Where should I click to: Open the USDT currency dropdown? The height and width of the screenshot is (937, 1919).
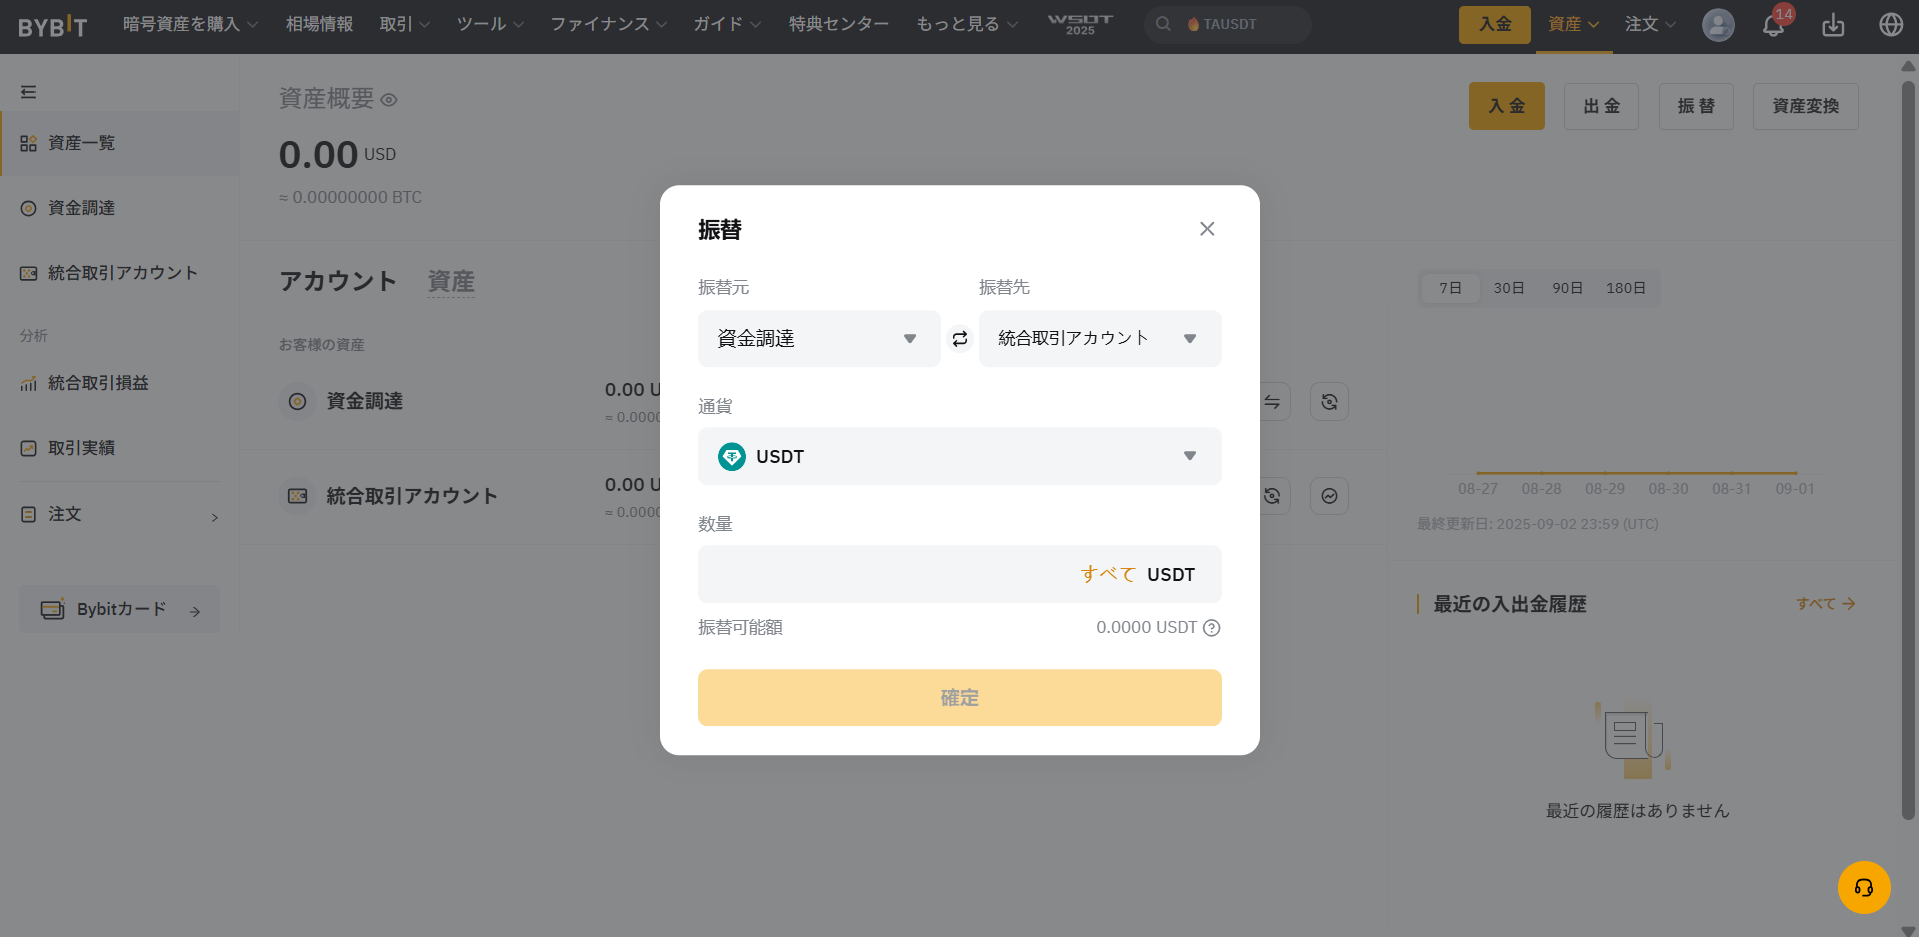[959, 457]
